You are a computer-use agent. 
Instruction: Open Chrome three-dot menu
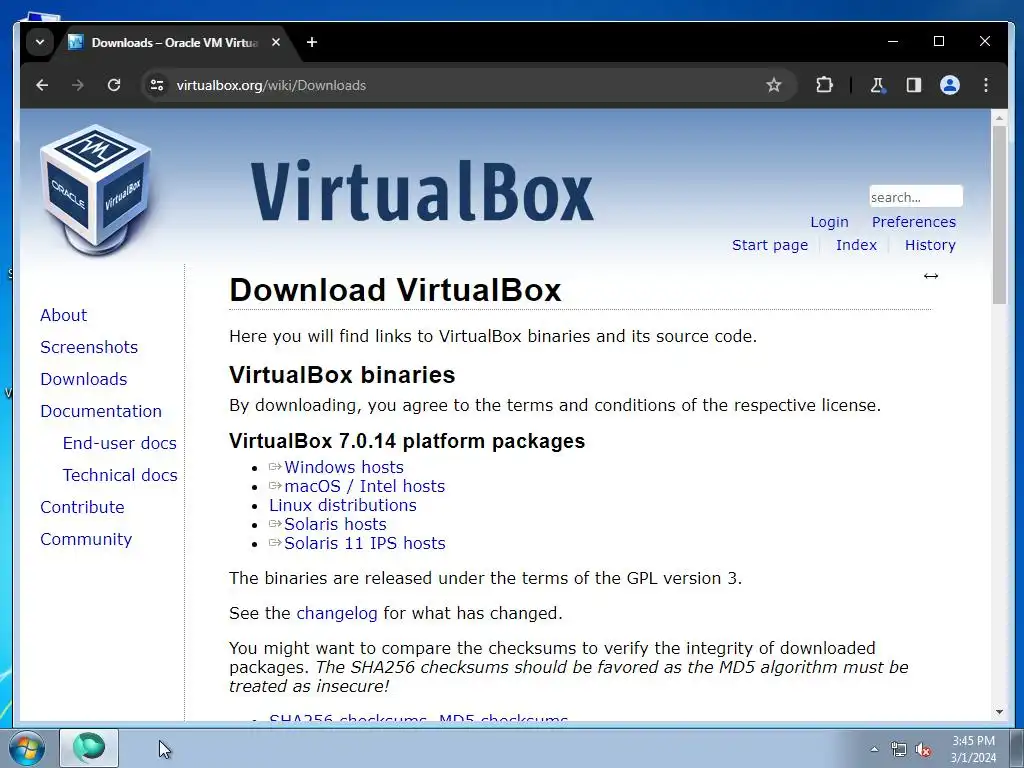point(986,85)
